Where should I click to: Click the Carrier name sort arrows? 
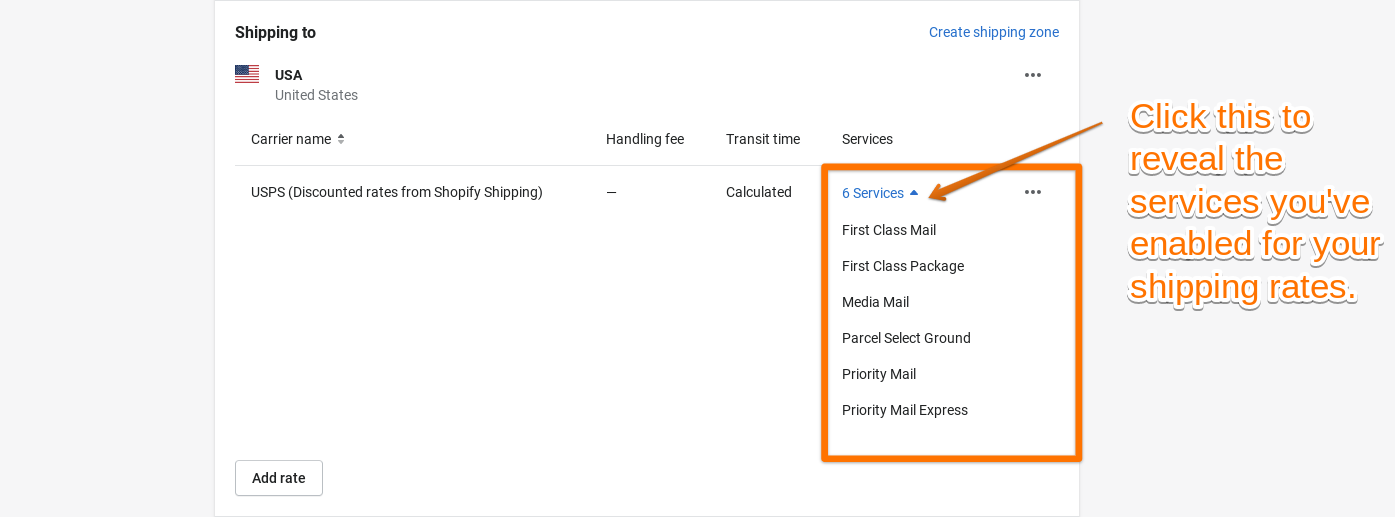tap(341, 139)
